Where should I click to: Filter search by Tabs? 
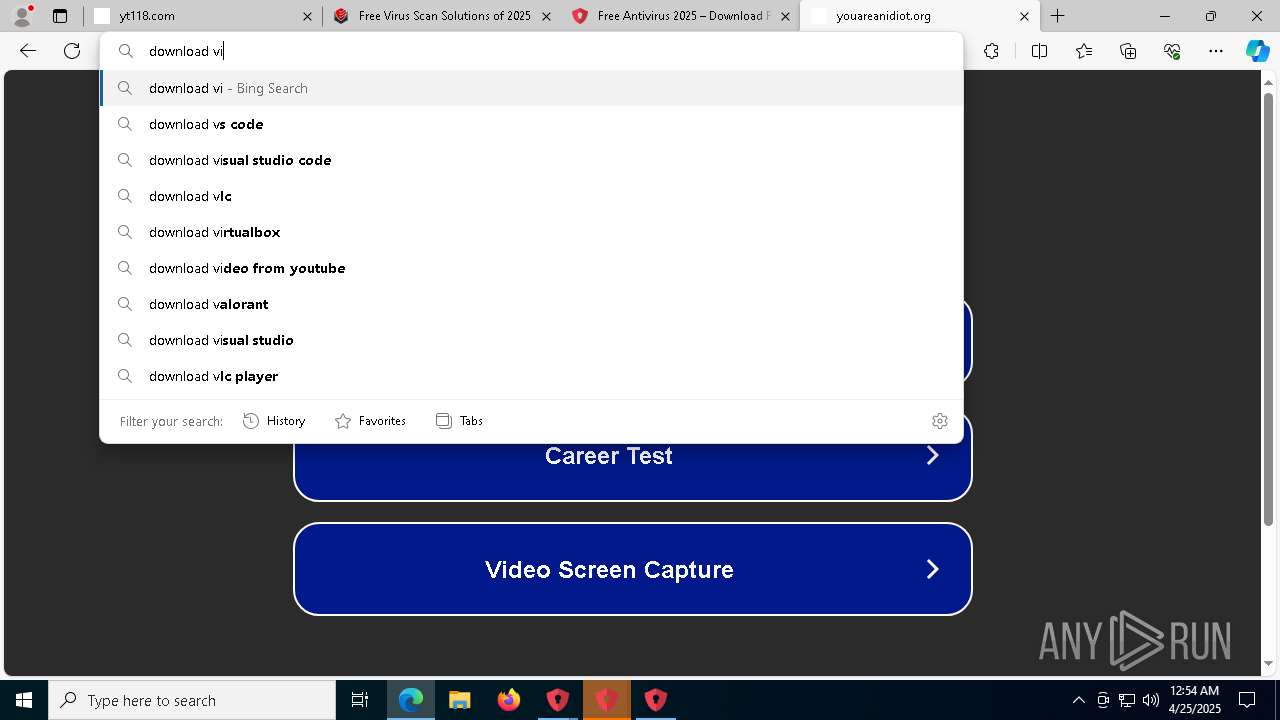460,421
